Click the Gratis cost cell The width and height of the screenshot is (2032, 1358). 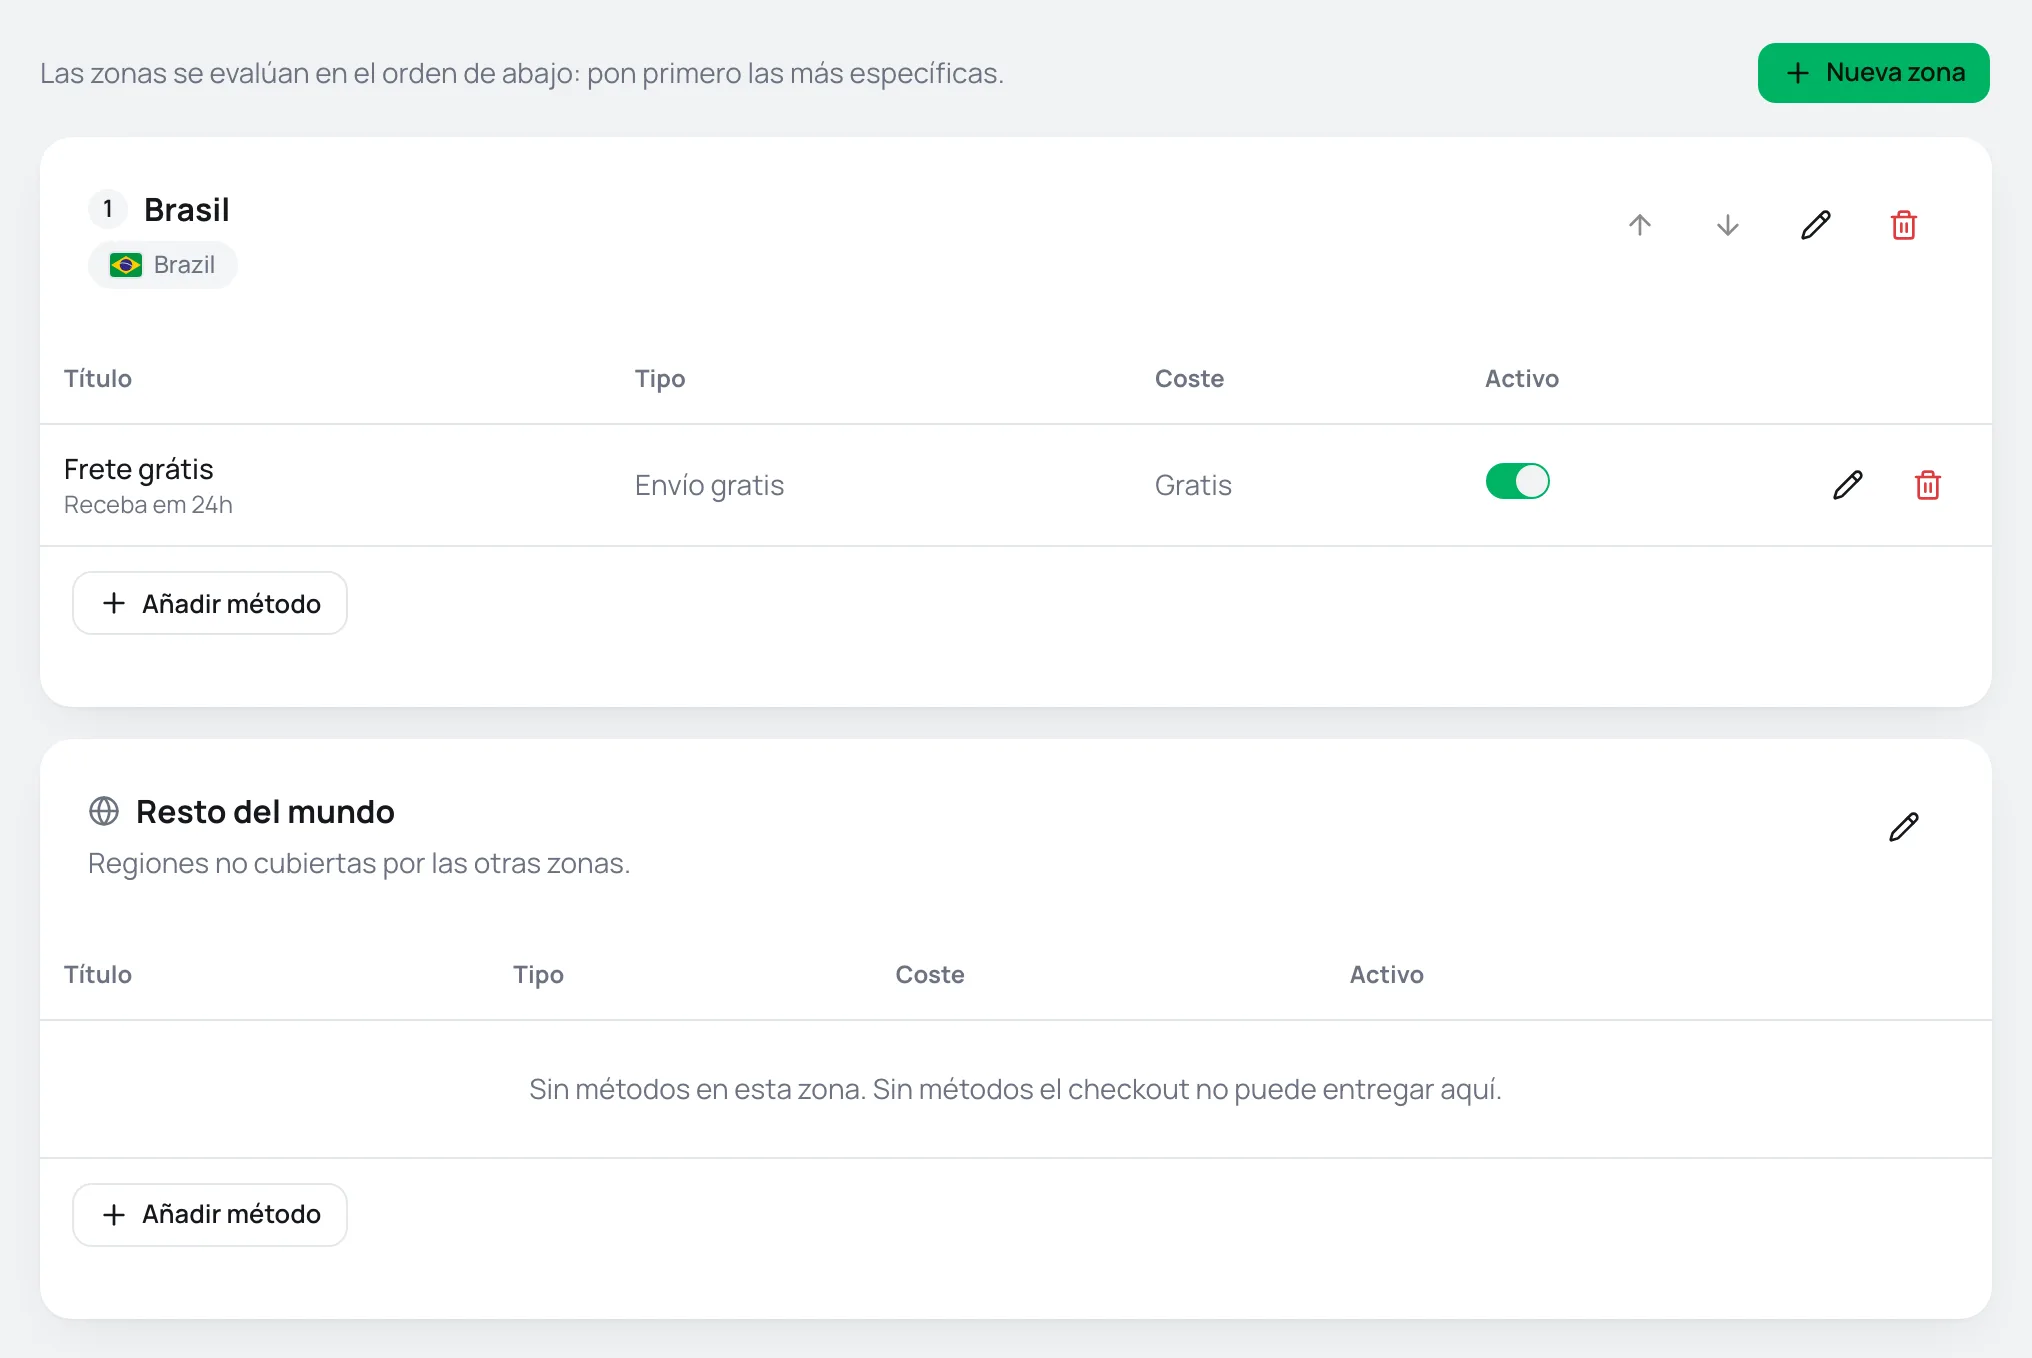pos(1193,485)
